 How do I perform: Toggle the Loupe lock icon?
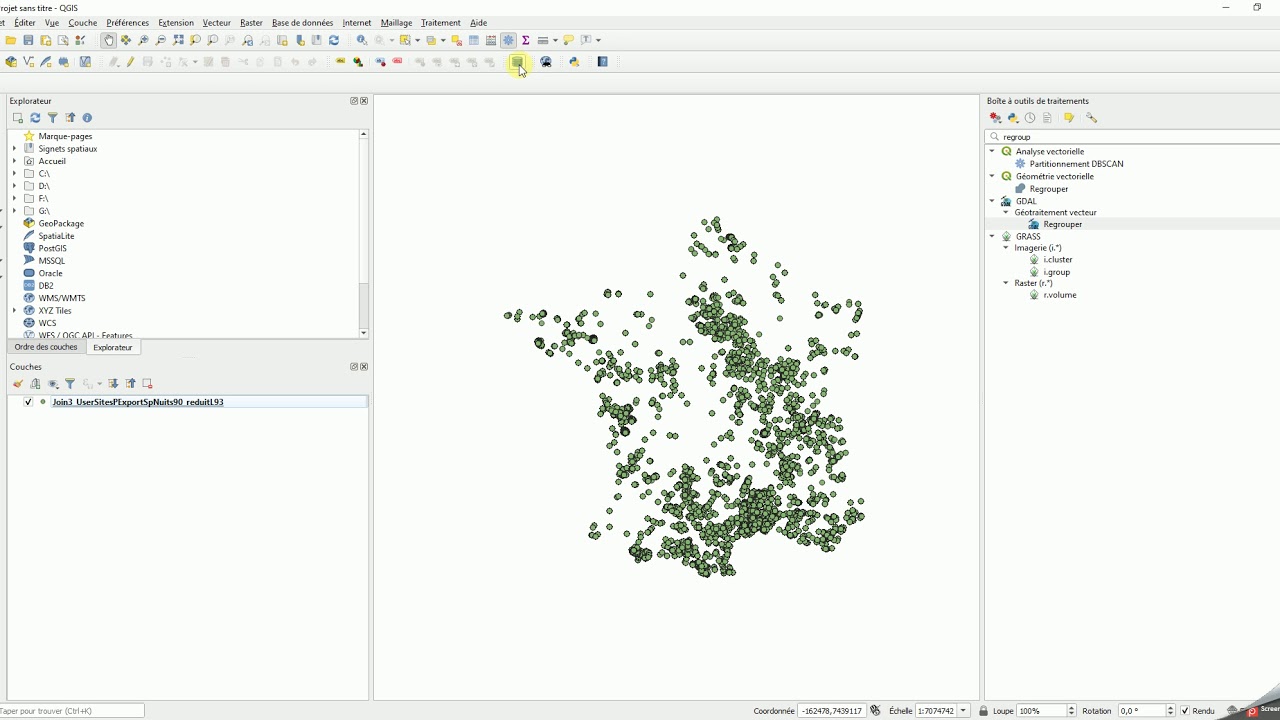pyautogui.click(x=984, y=711)
